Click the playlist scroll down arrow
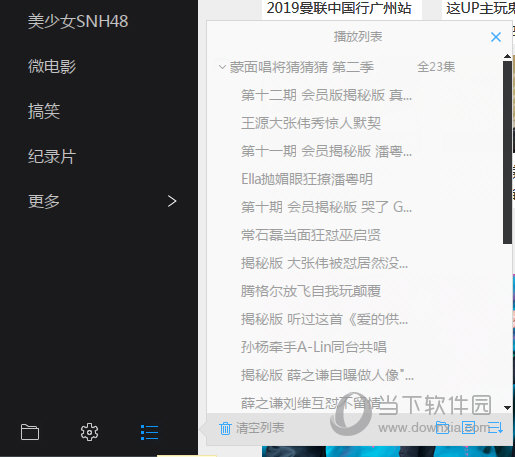 click(x=507, y=408)
